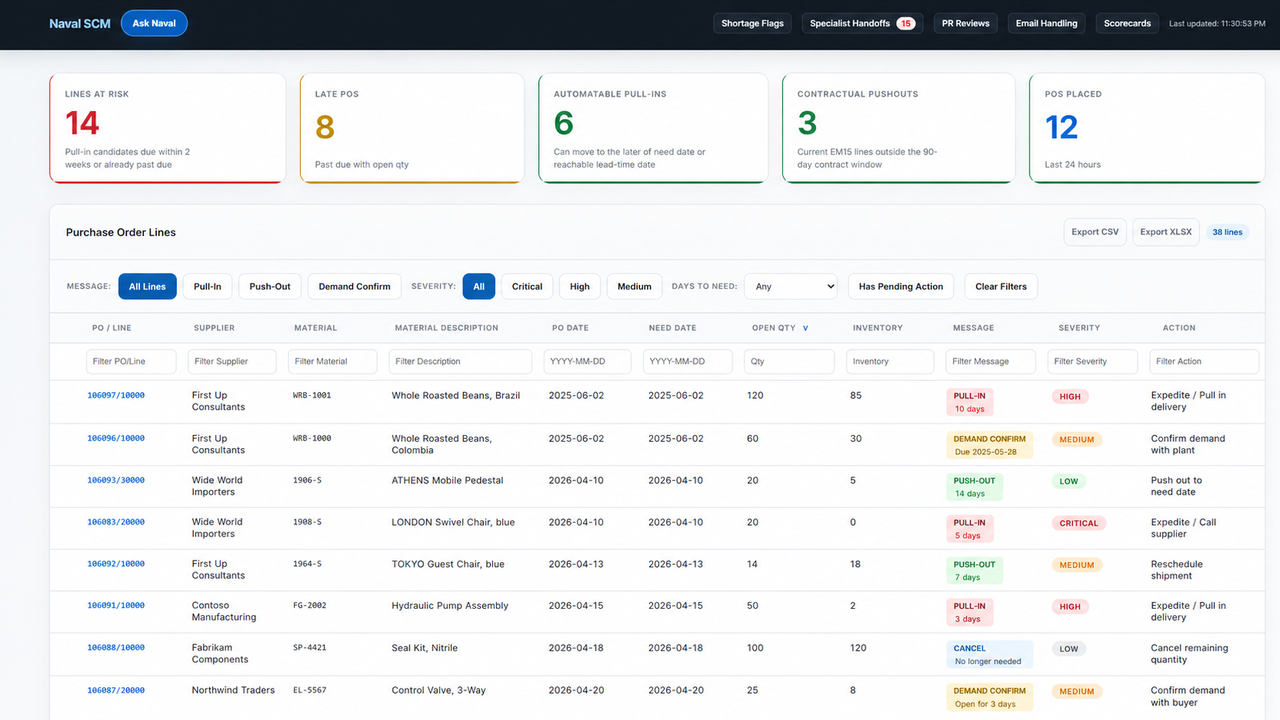Export table as CSV
Image resolution: width=1280 pixels, height=720 pixels.
coord(1095,232)
